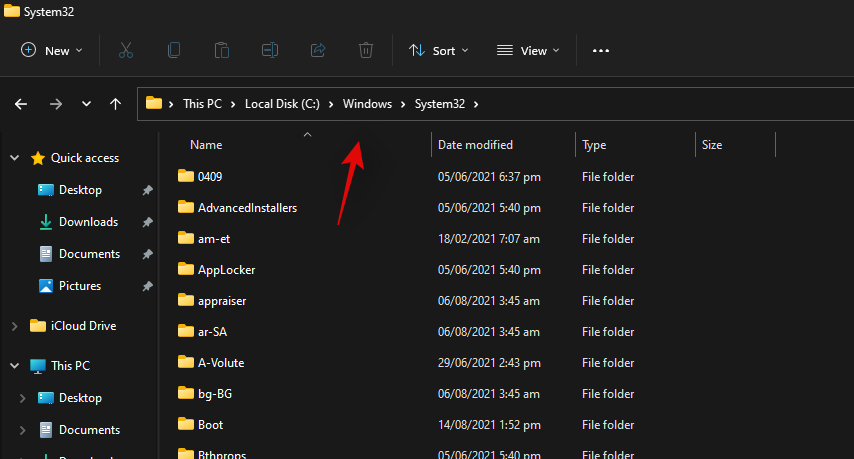The image size is (854, 459).
Task: Click the Delete trash can icon
Action: click(366, 50)
